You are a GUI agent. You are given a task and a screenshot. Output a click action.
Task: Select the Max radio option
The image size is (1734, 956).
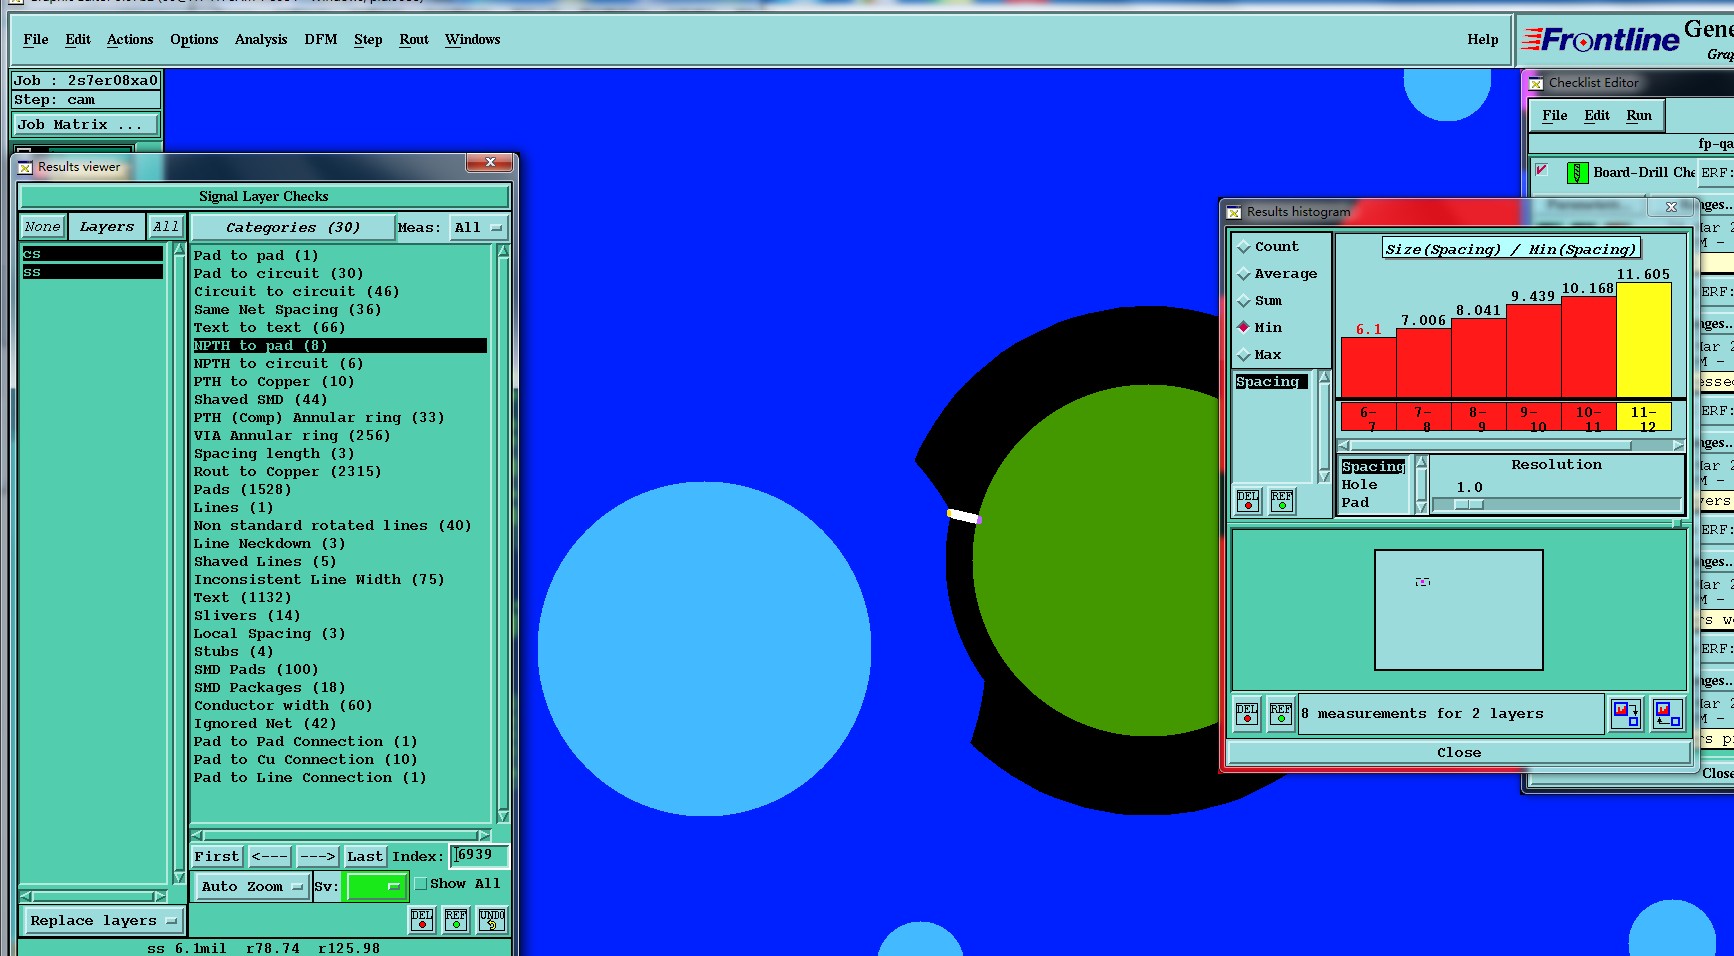1244,355
